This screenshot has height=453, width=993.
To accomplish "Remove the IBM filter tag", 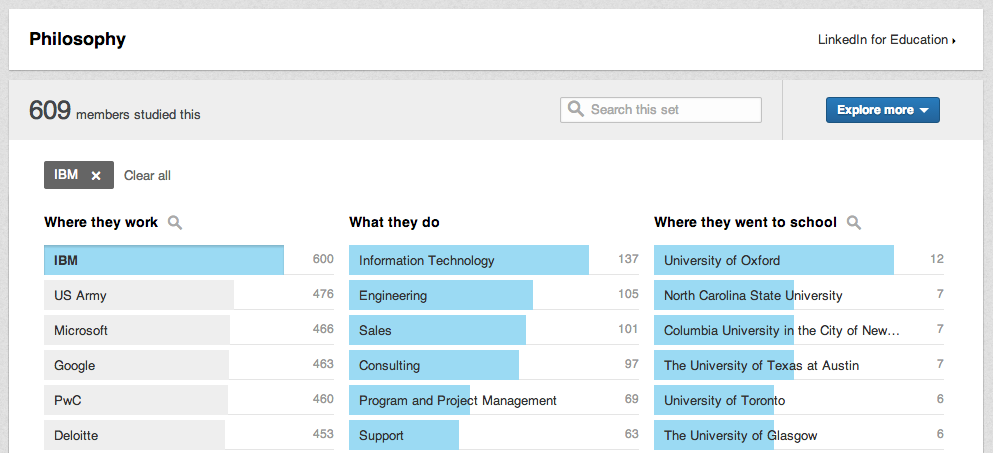I will 96,176.
